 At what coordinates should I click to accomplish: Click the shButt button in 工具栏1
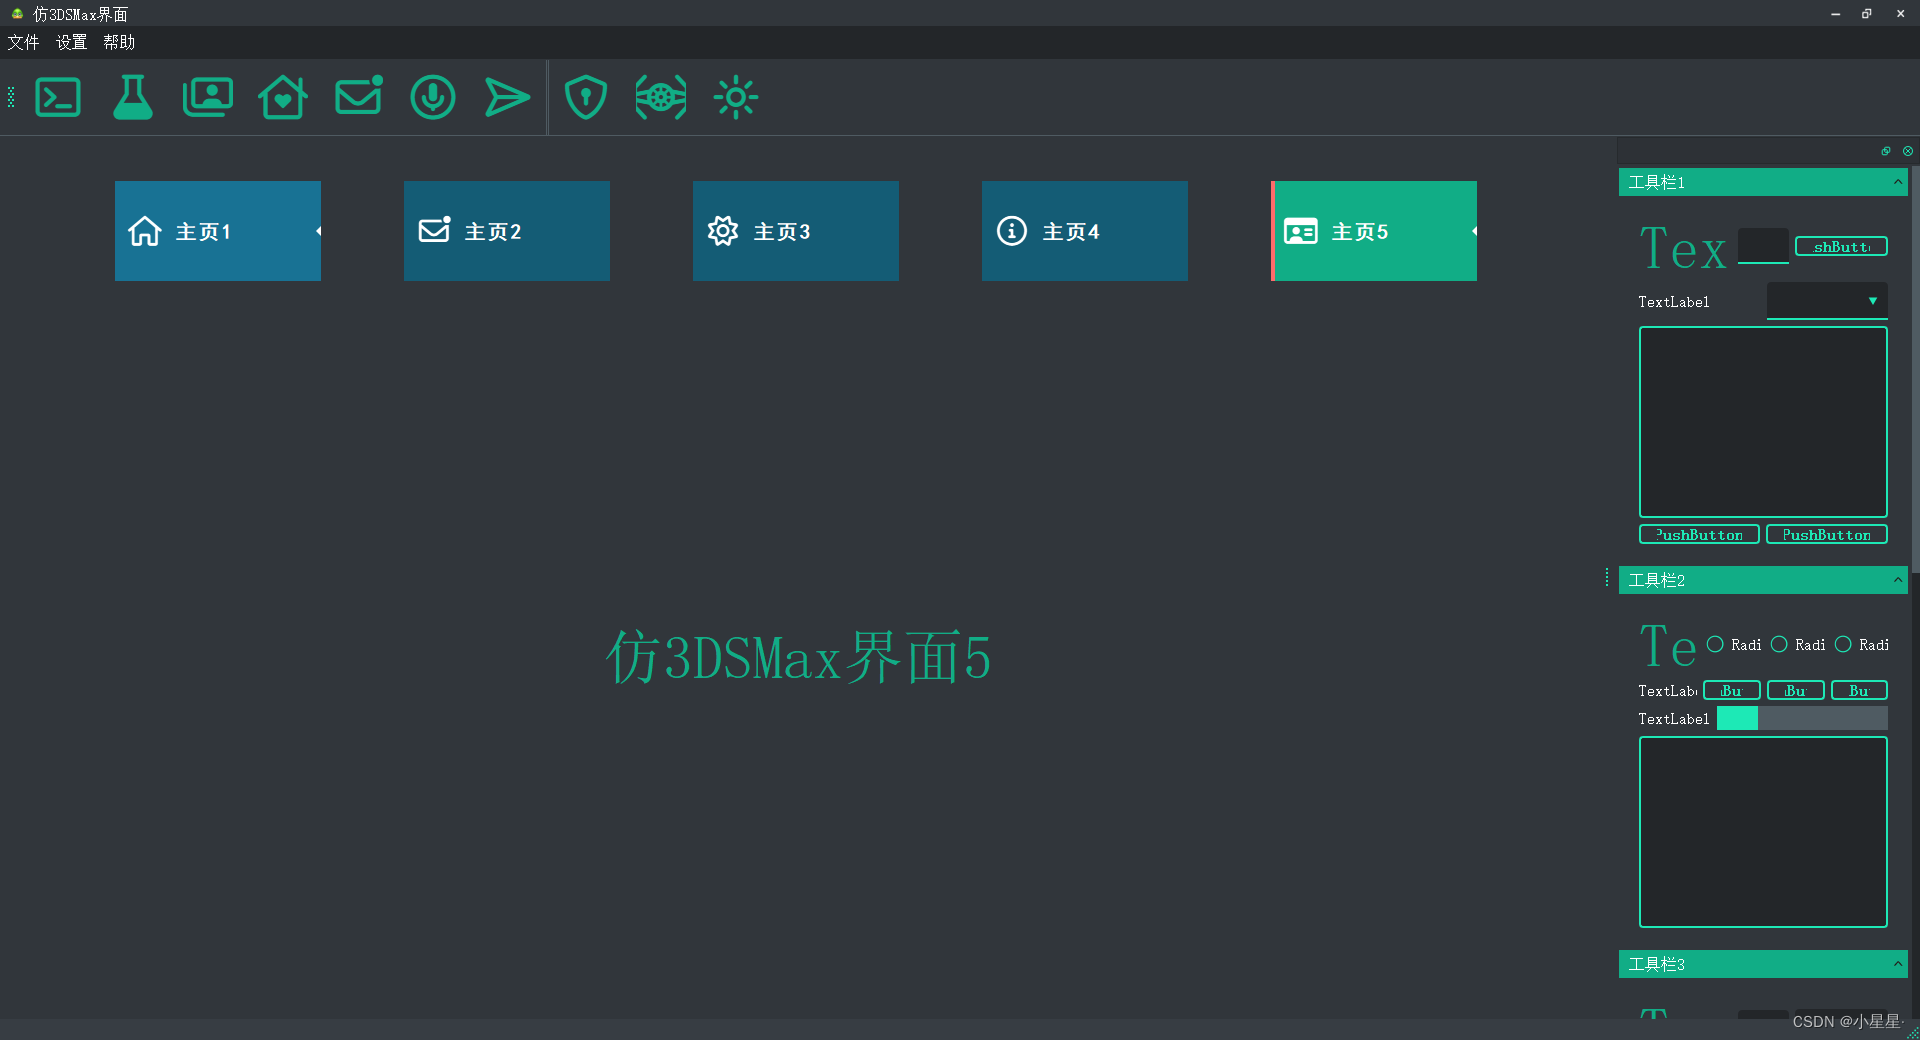(1841, 246)
